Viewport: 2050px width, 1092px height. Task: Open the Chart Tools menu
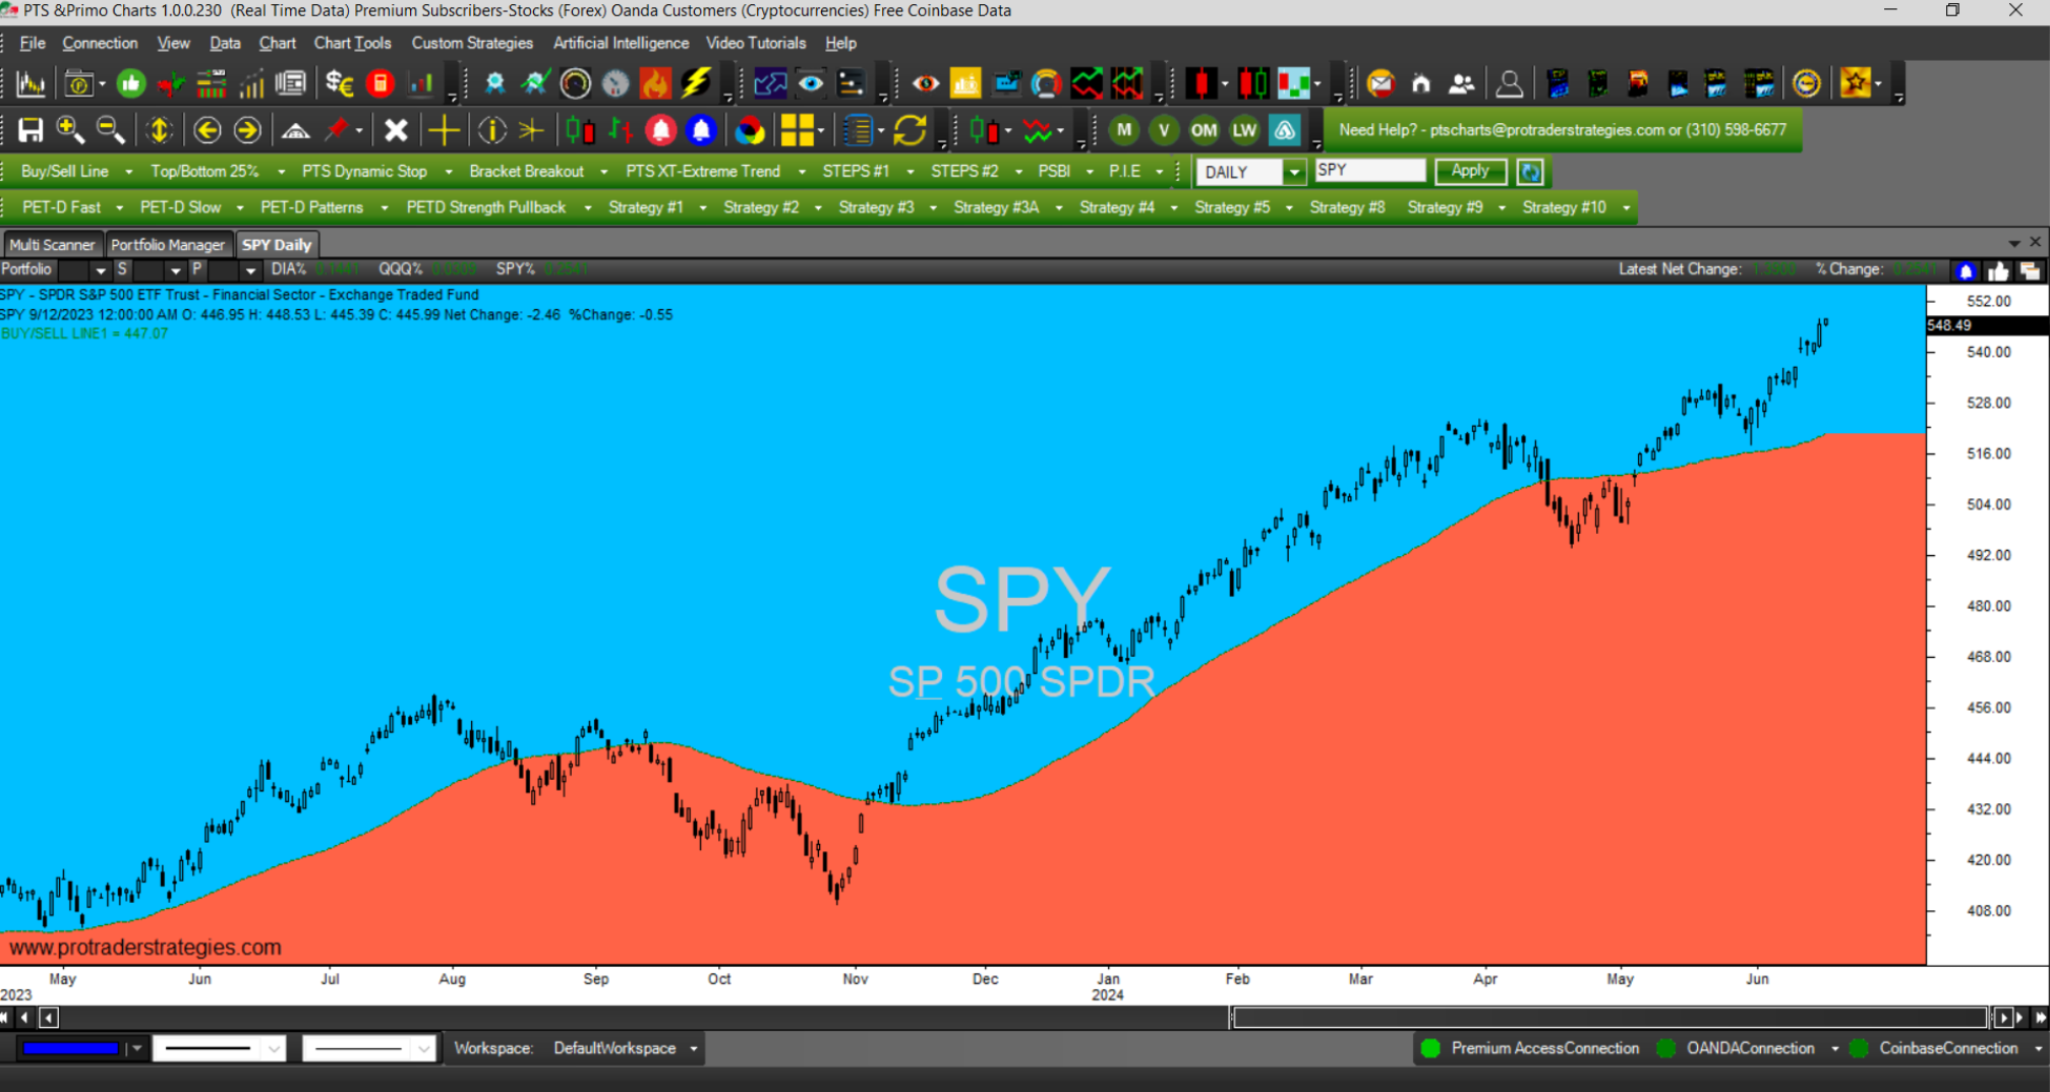[352, 43]
